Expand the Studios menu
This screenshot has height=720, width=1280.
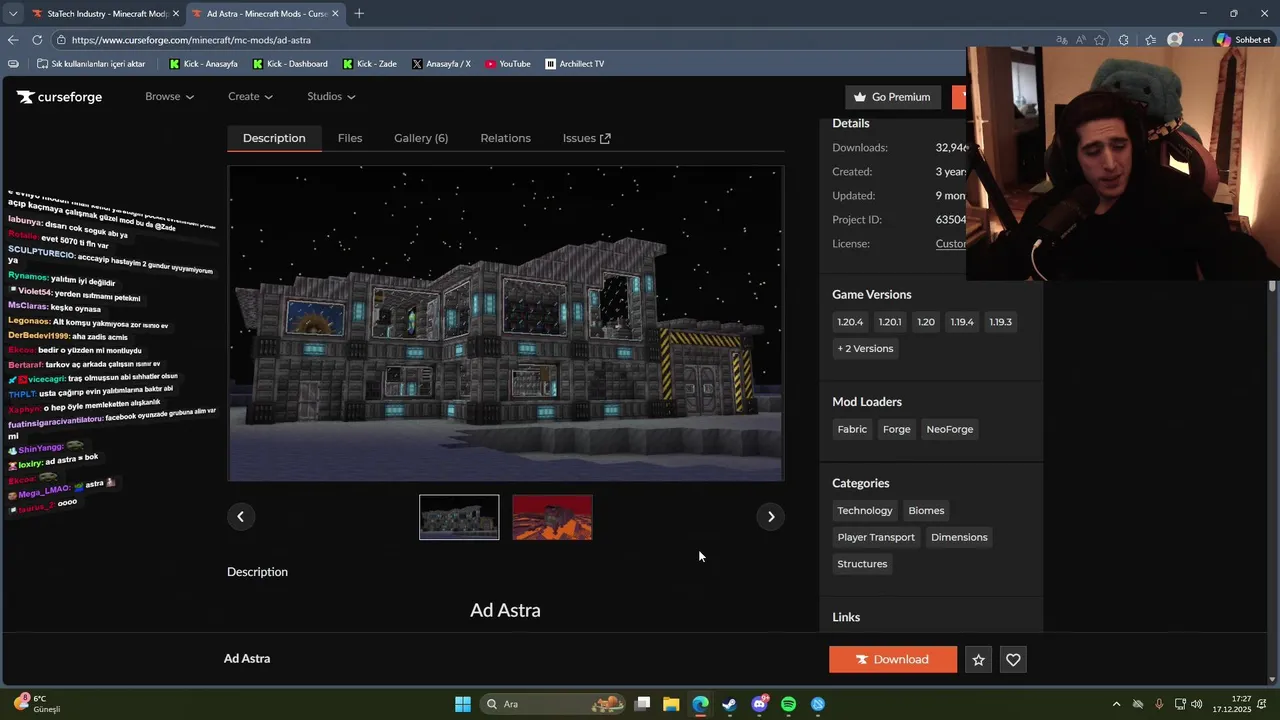point(331,97)
